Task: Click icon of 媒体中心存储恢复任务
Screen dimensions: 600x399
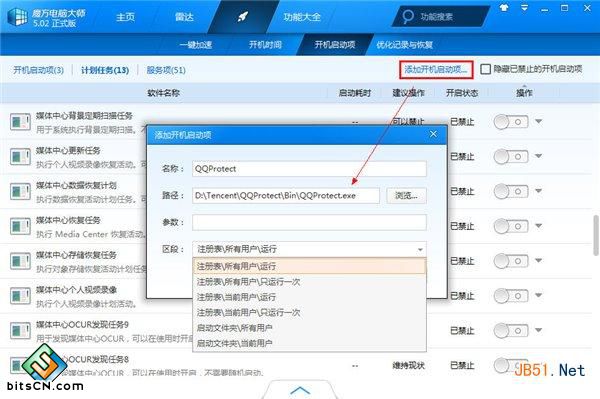Action: (x=20, y=261)
